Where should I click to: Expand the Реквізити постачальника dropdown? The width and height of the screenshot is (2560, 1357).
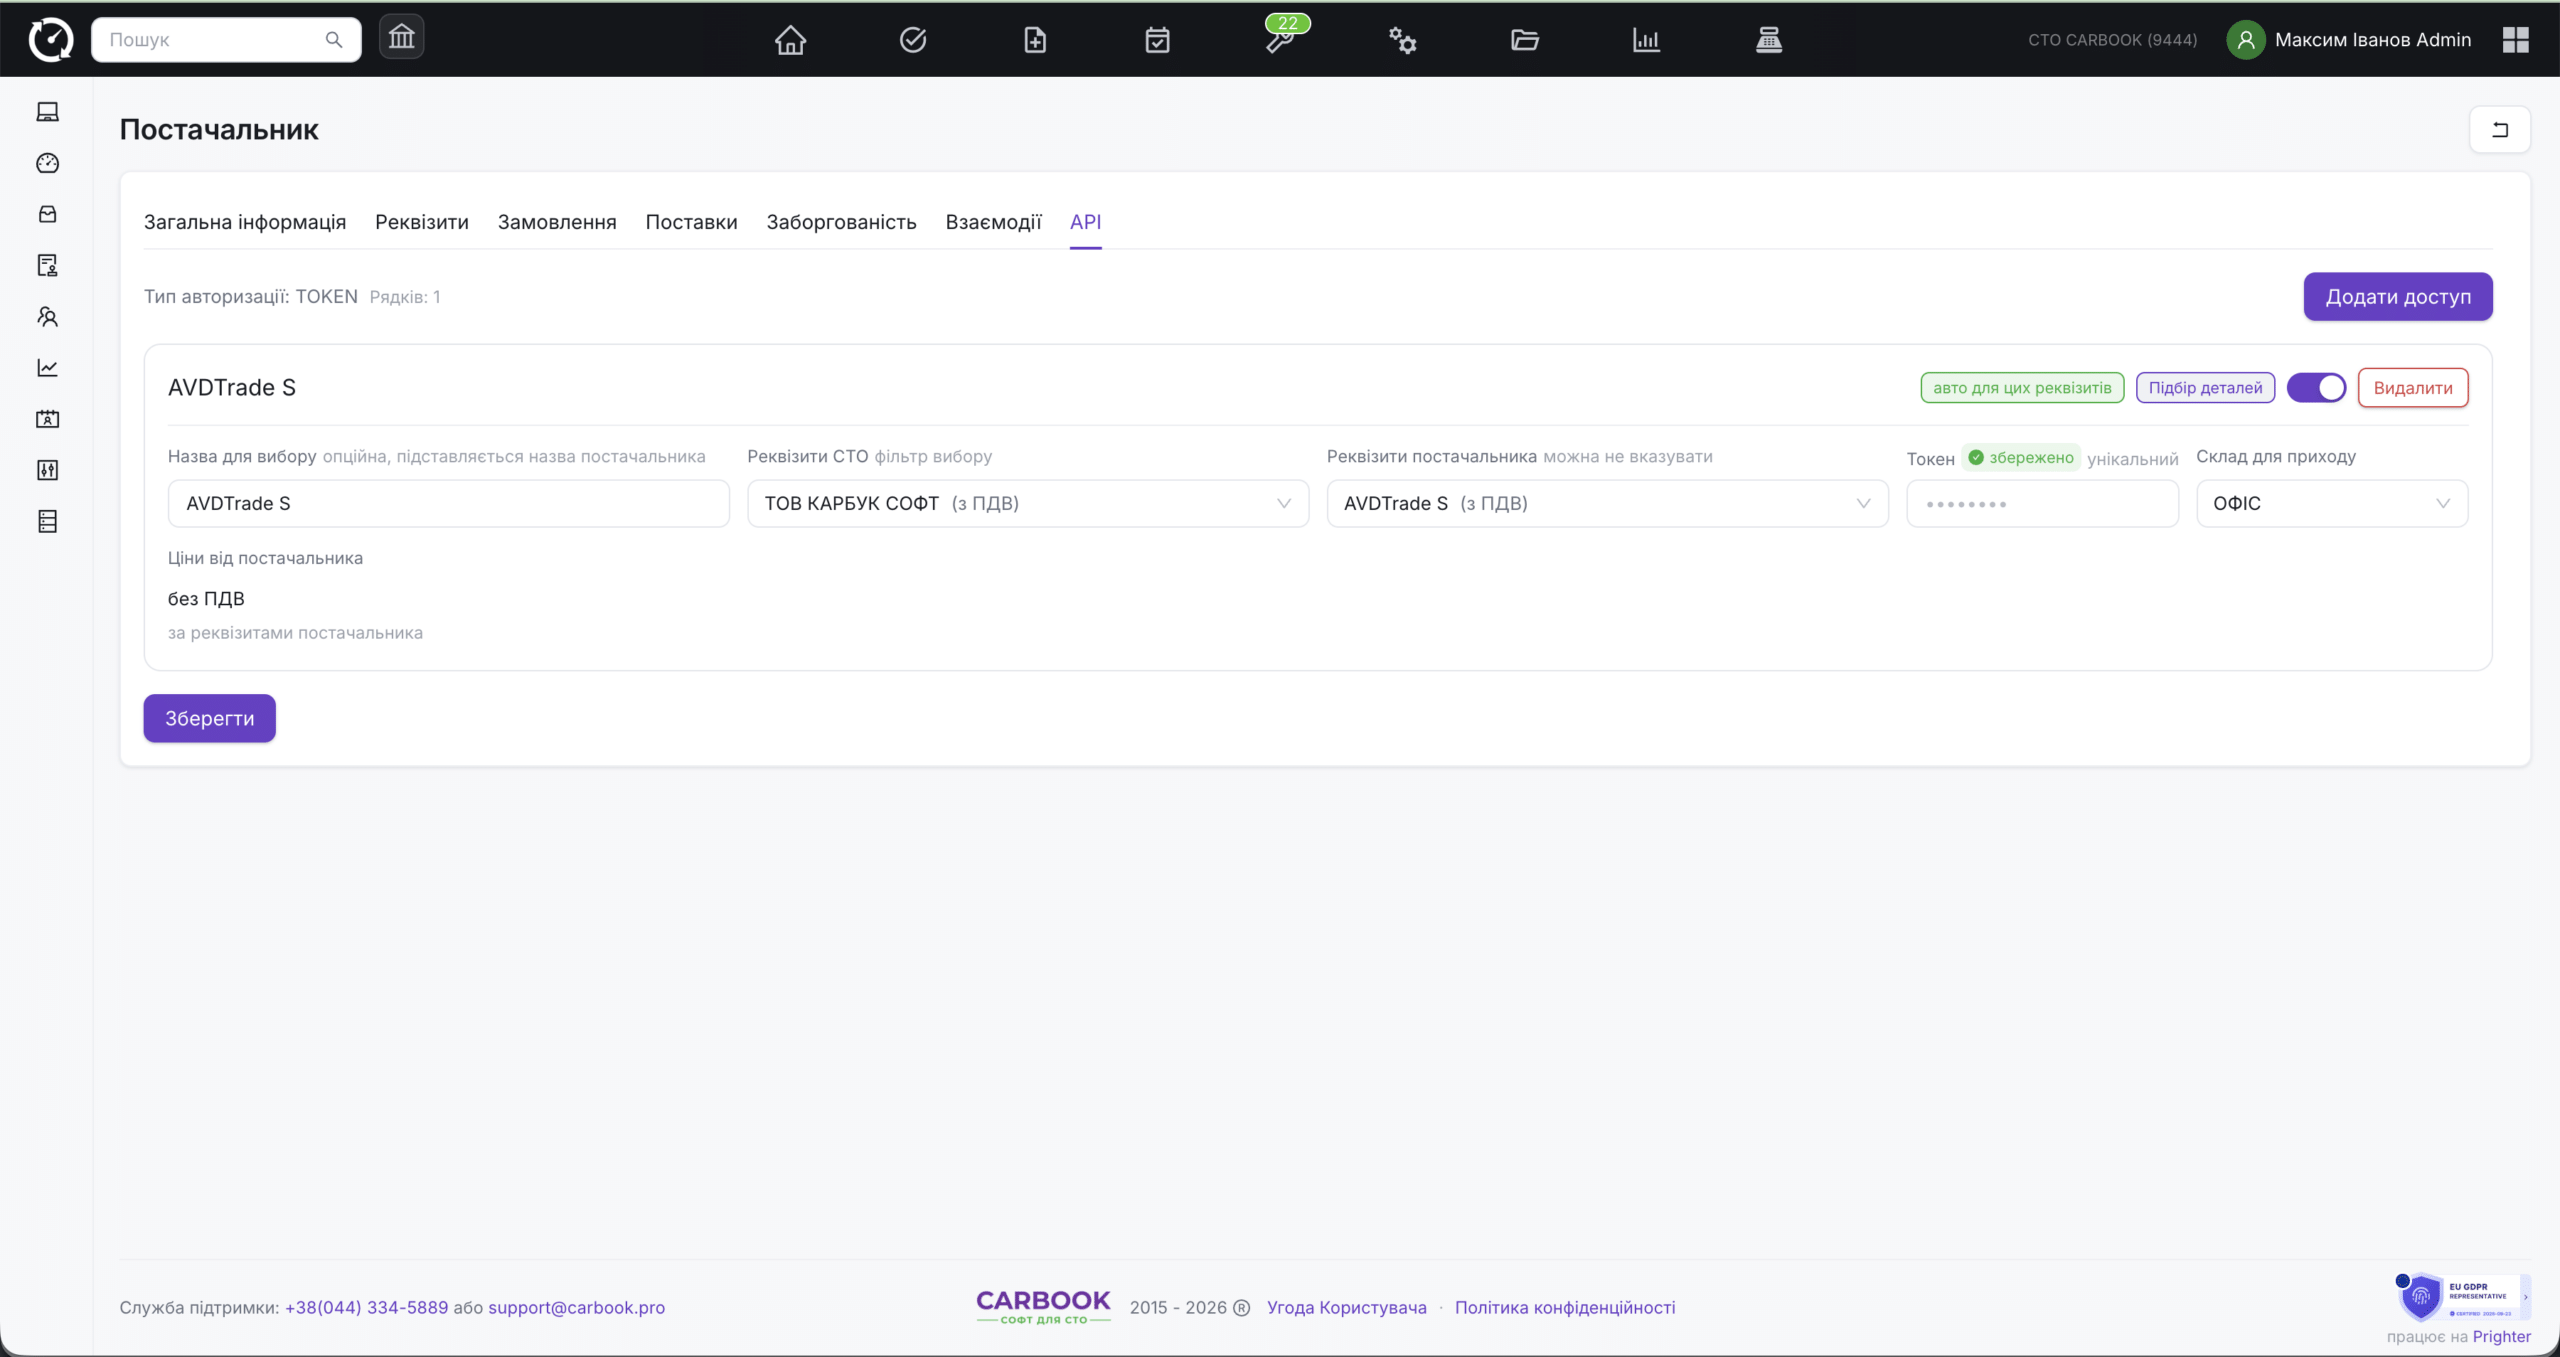(1607, 504)
